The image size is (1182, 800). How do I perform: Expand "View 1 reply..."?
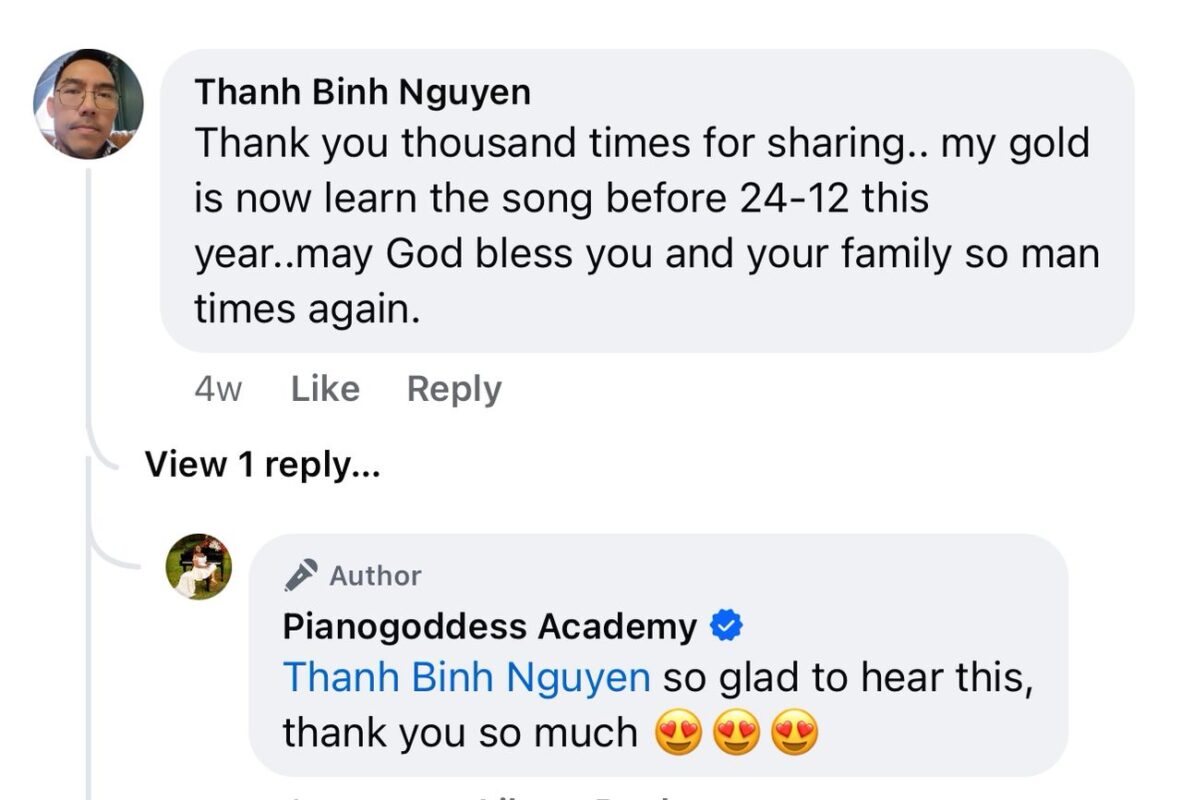click(x=262, y=464)
